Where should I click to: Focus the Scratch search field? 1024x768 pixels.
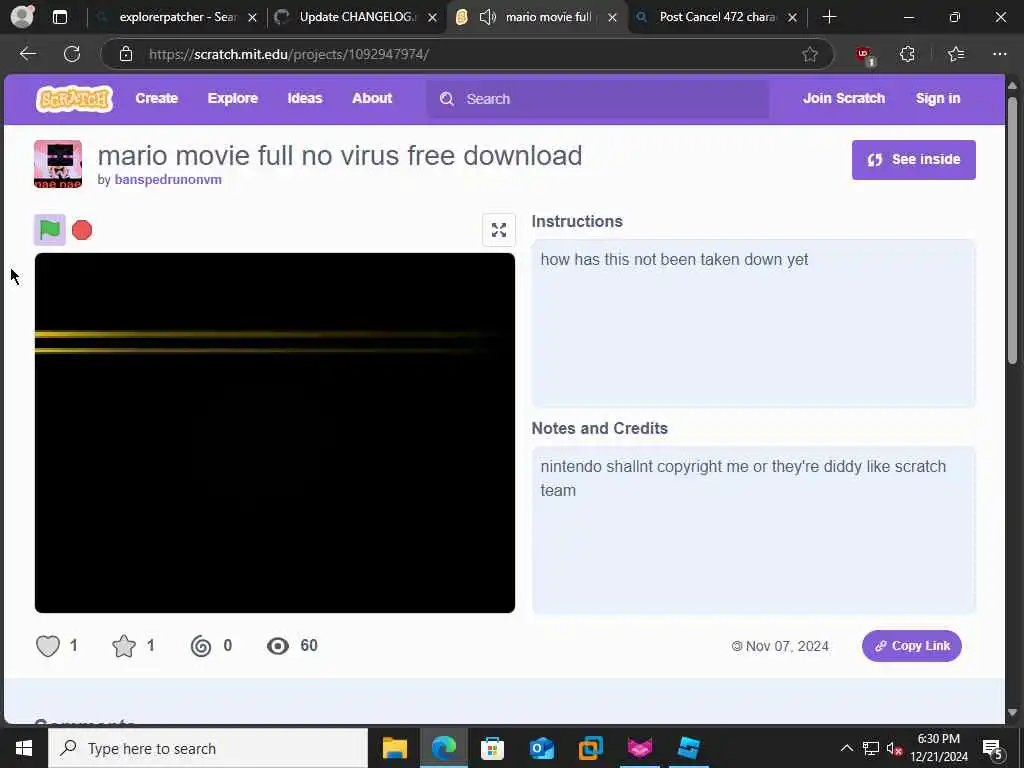(x=598, y=99)
